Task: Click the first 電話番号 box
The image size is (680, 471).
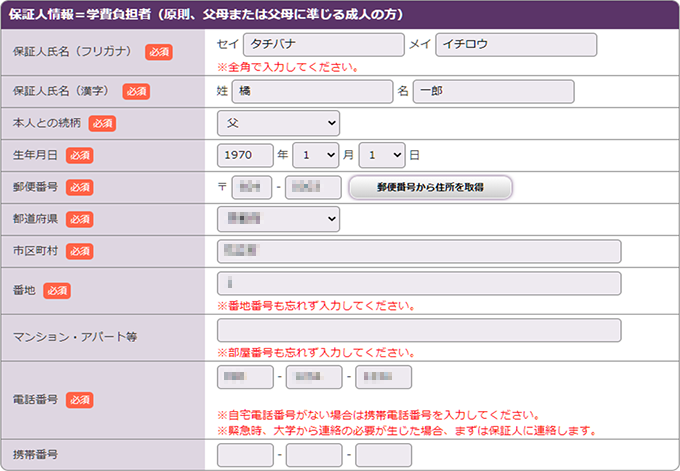Action: [245, 377]
